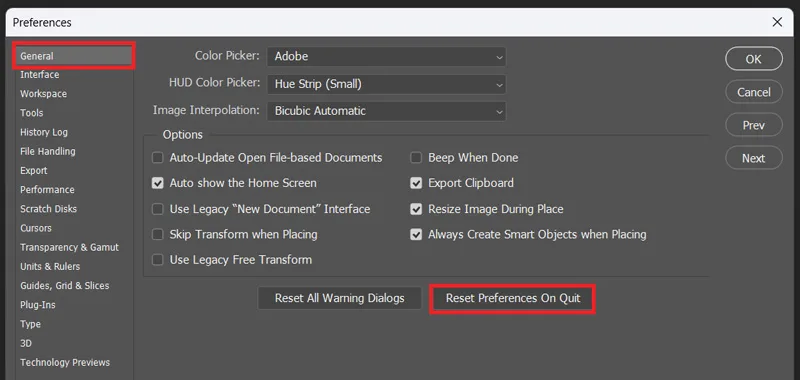This screenshot has height=380, width=800.
Task: Confirm with the OK button
Action: (754, 59)
